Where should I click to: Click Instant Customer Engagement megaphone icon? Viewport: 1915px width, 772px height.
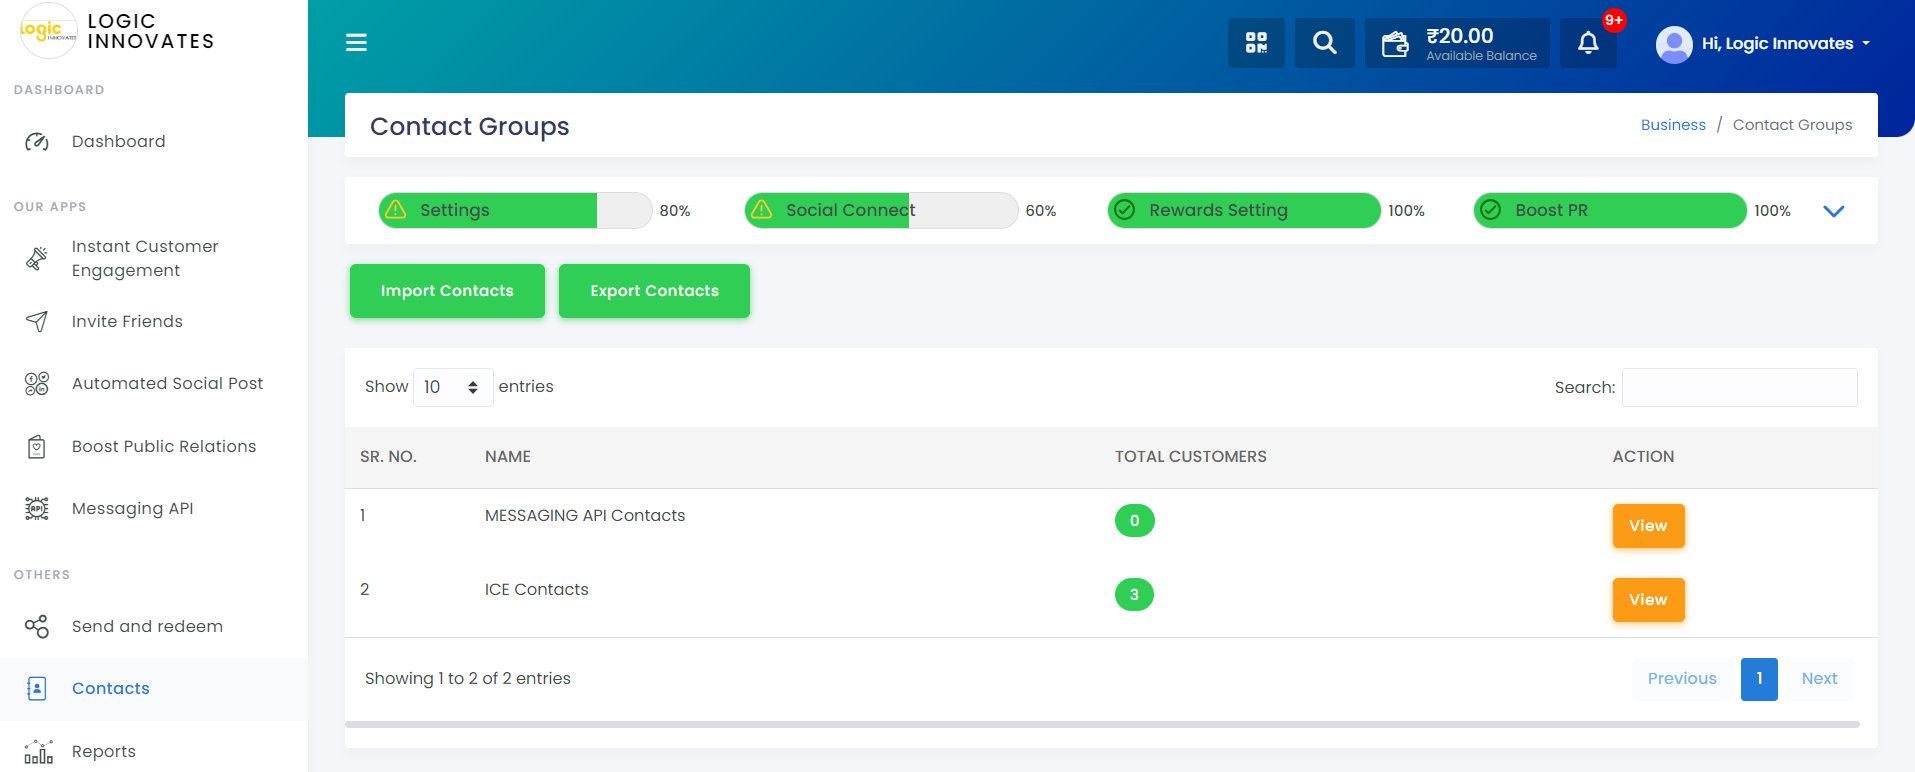point(37,258)
